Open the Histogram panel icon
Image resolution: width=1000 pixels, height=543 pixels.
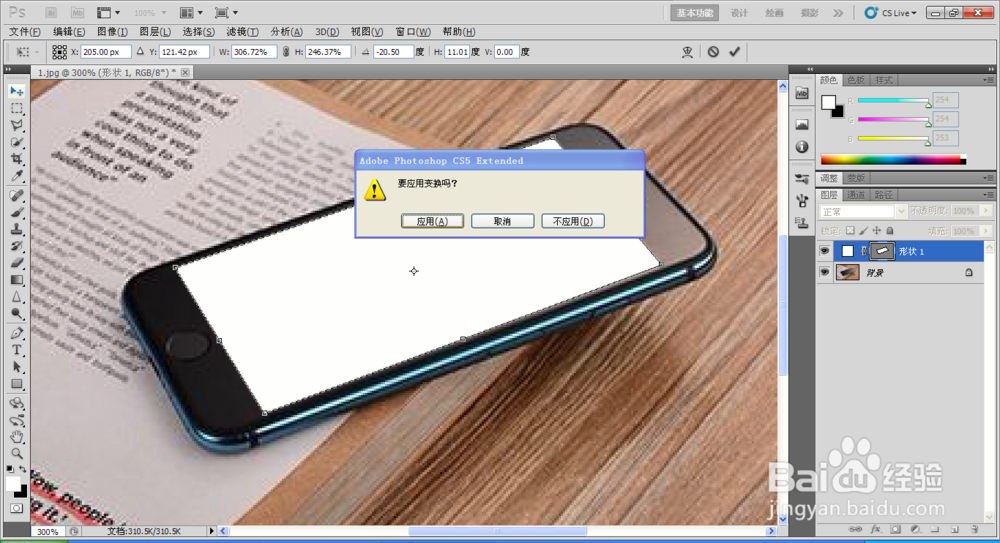(802, 124)
